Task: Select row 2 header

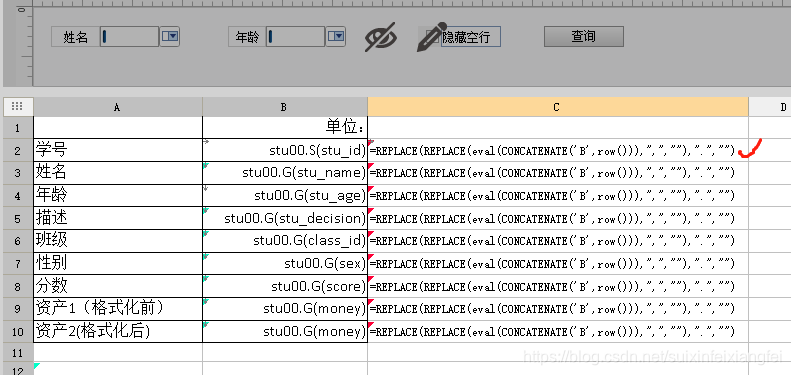Action: pyautogui.click(x=17, y=150)
